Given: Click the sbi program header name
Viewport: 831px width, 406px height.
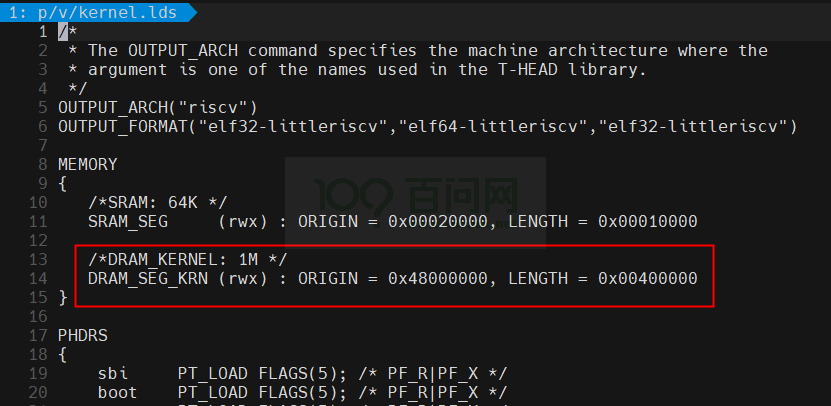Looking at the screenshot, I should pyautogui.click(x=113, y=374).
